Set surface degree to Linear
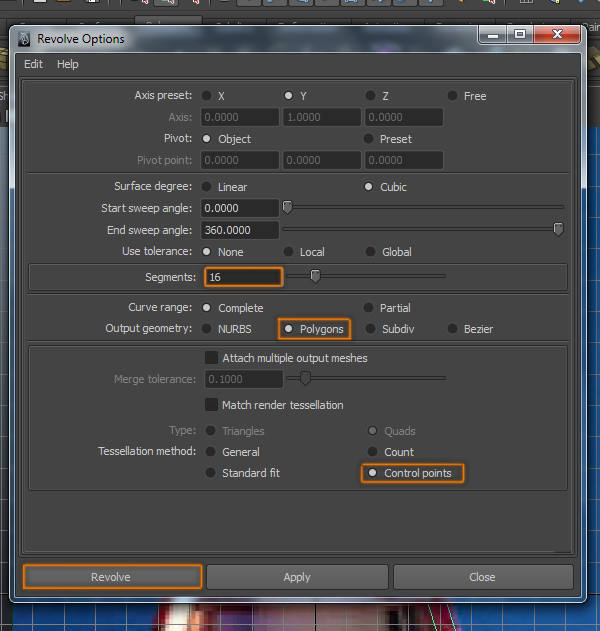600x631 pixels. (x=207, y=187)
